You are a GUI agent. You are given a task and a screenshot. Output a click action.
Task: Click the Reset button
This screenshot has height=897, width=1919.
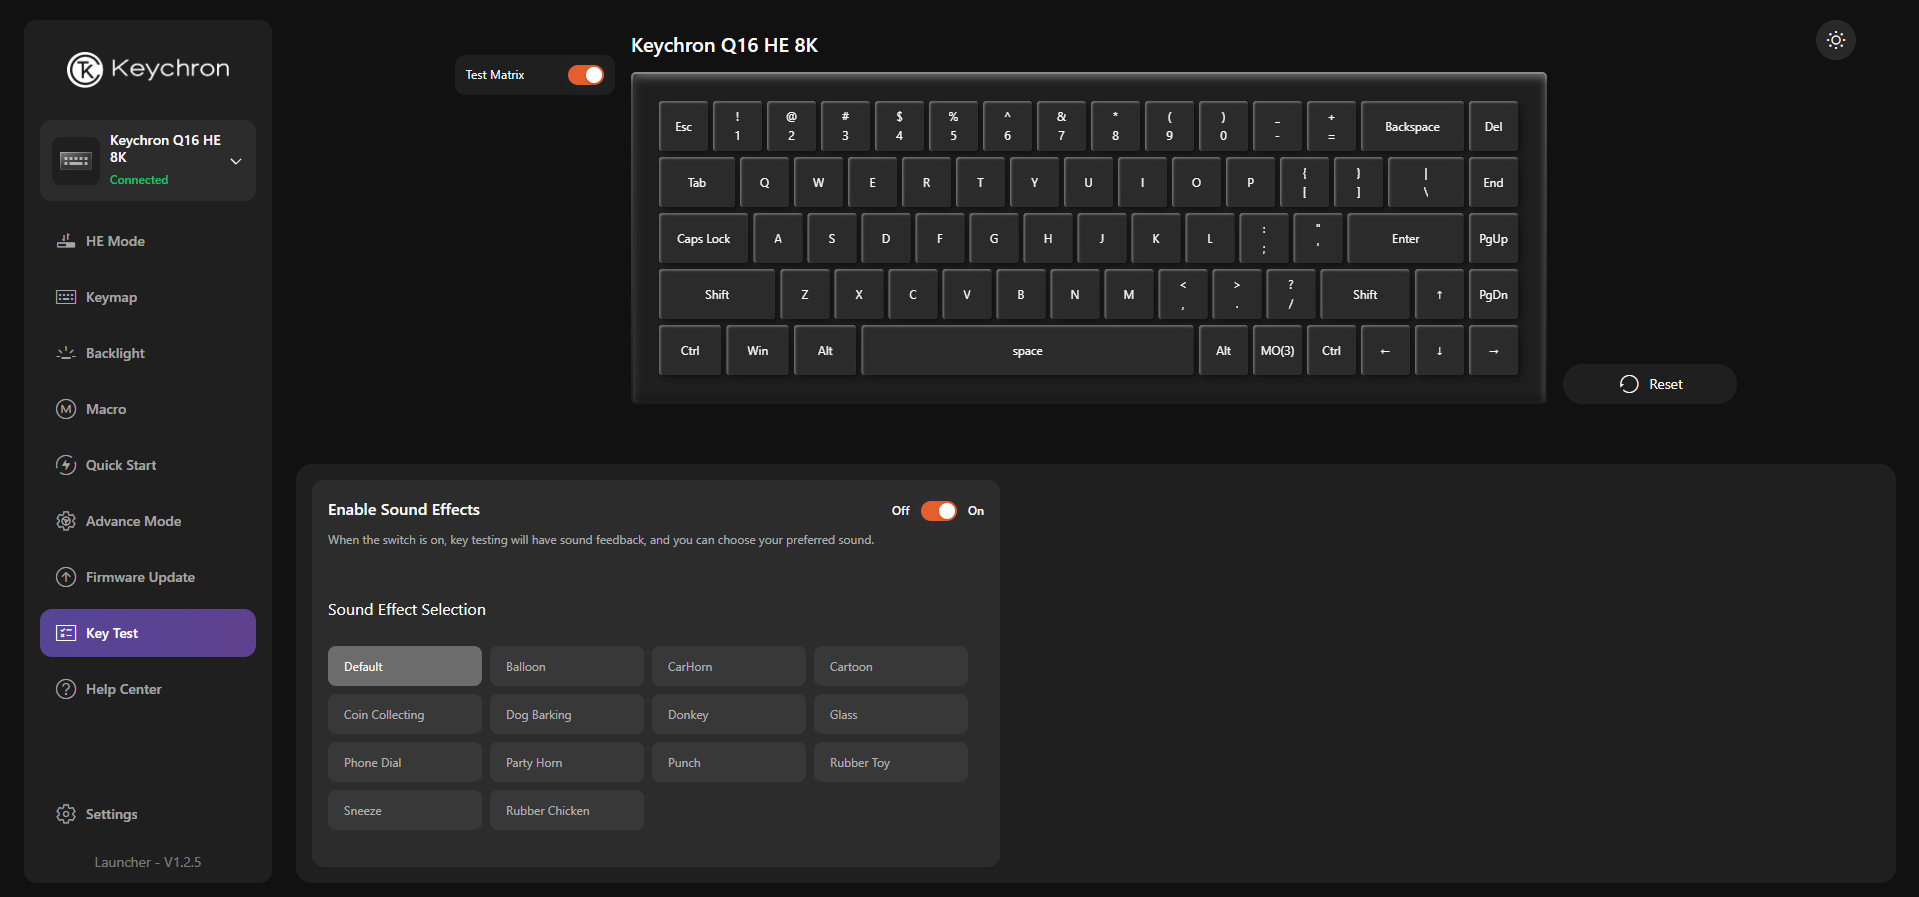(x=1650, y=384)
